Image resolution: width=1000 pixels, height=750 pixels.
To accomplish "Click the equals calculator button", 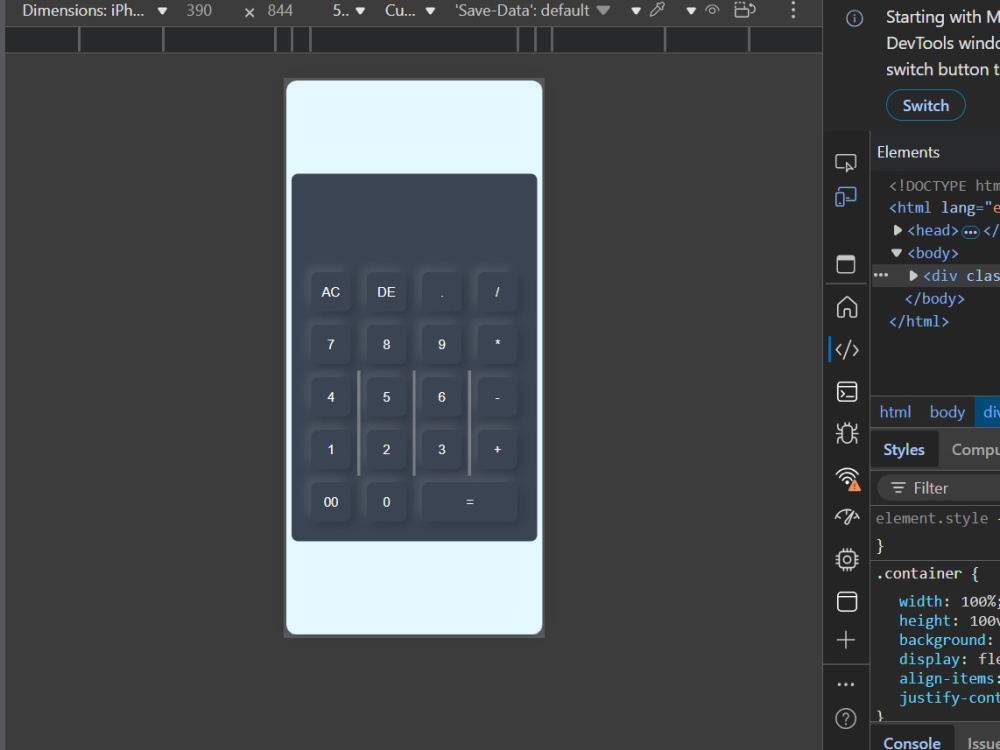I will 469,502.
